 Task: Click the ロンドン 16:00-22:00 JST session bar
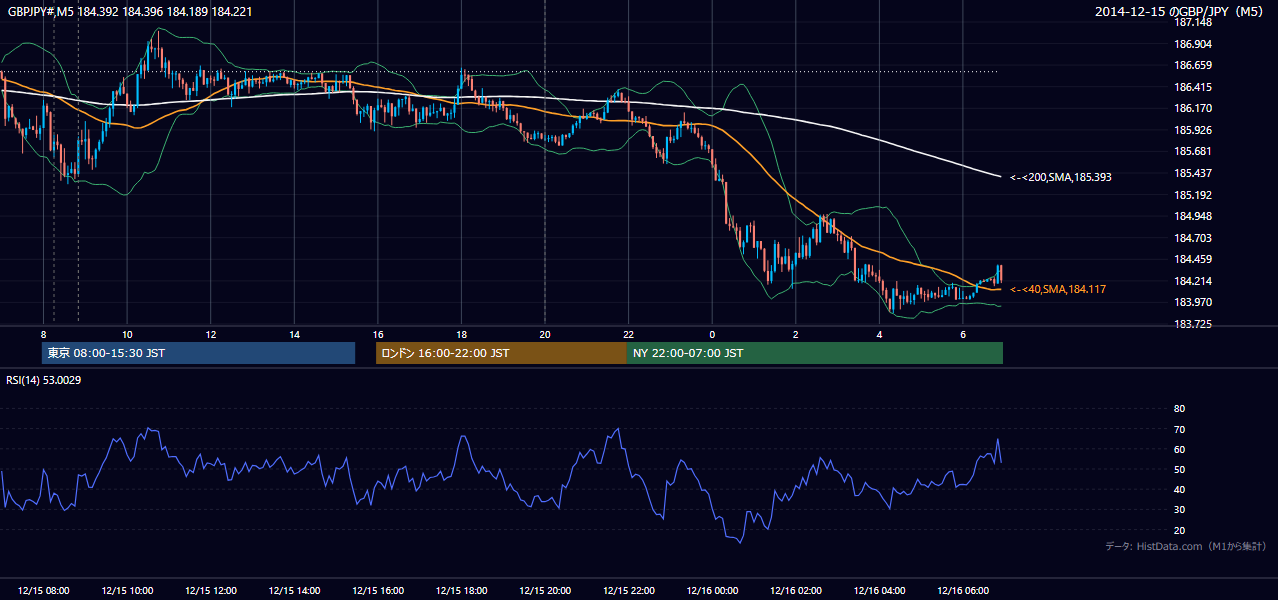[501, 353]
